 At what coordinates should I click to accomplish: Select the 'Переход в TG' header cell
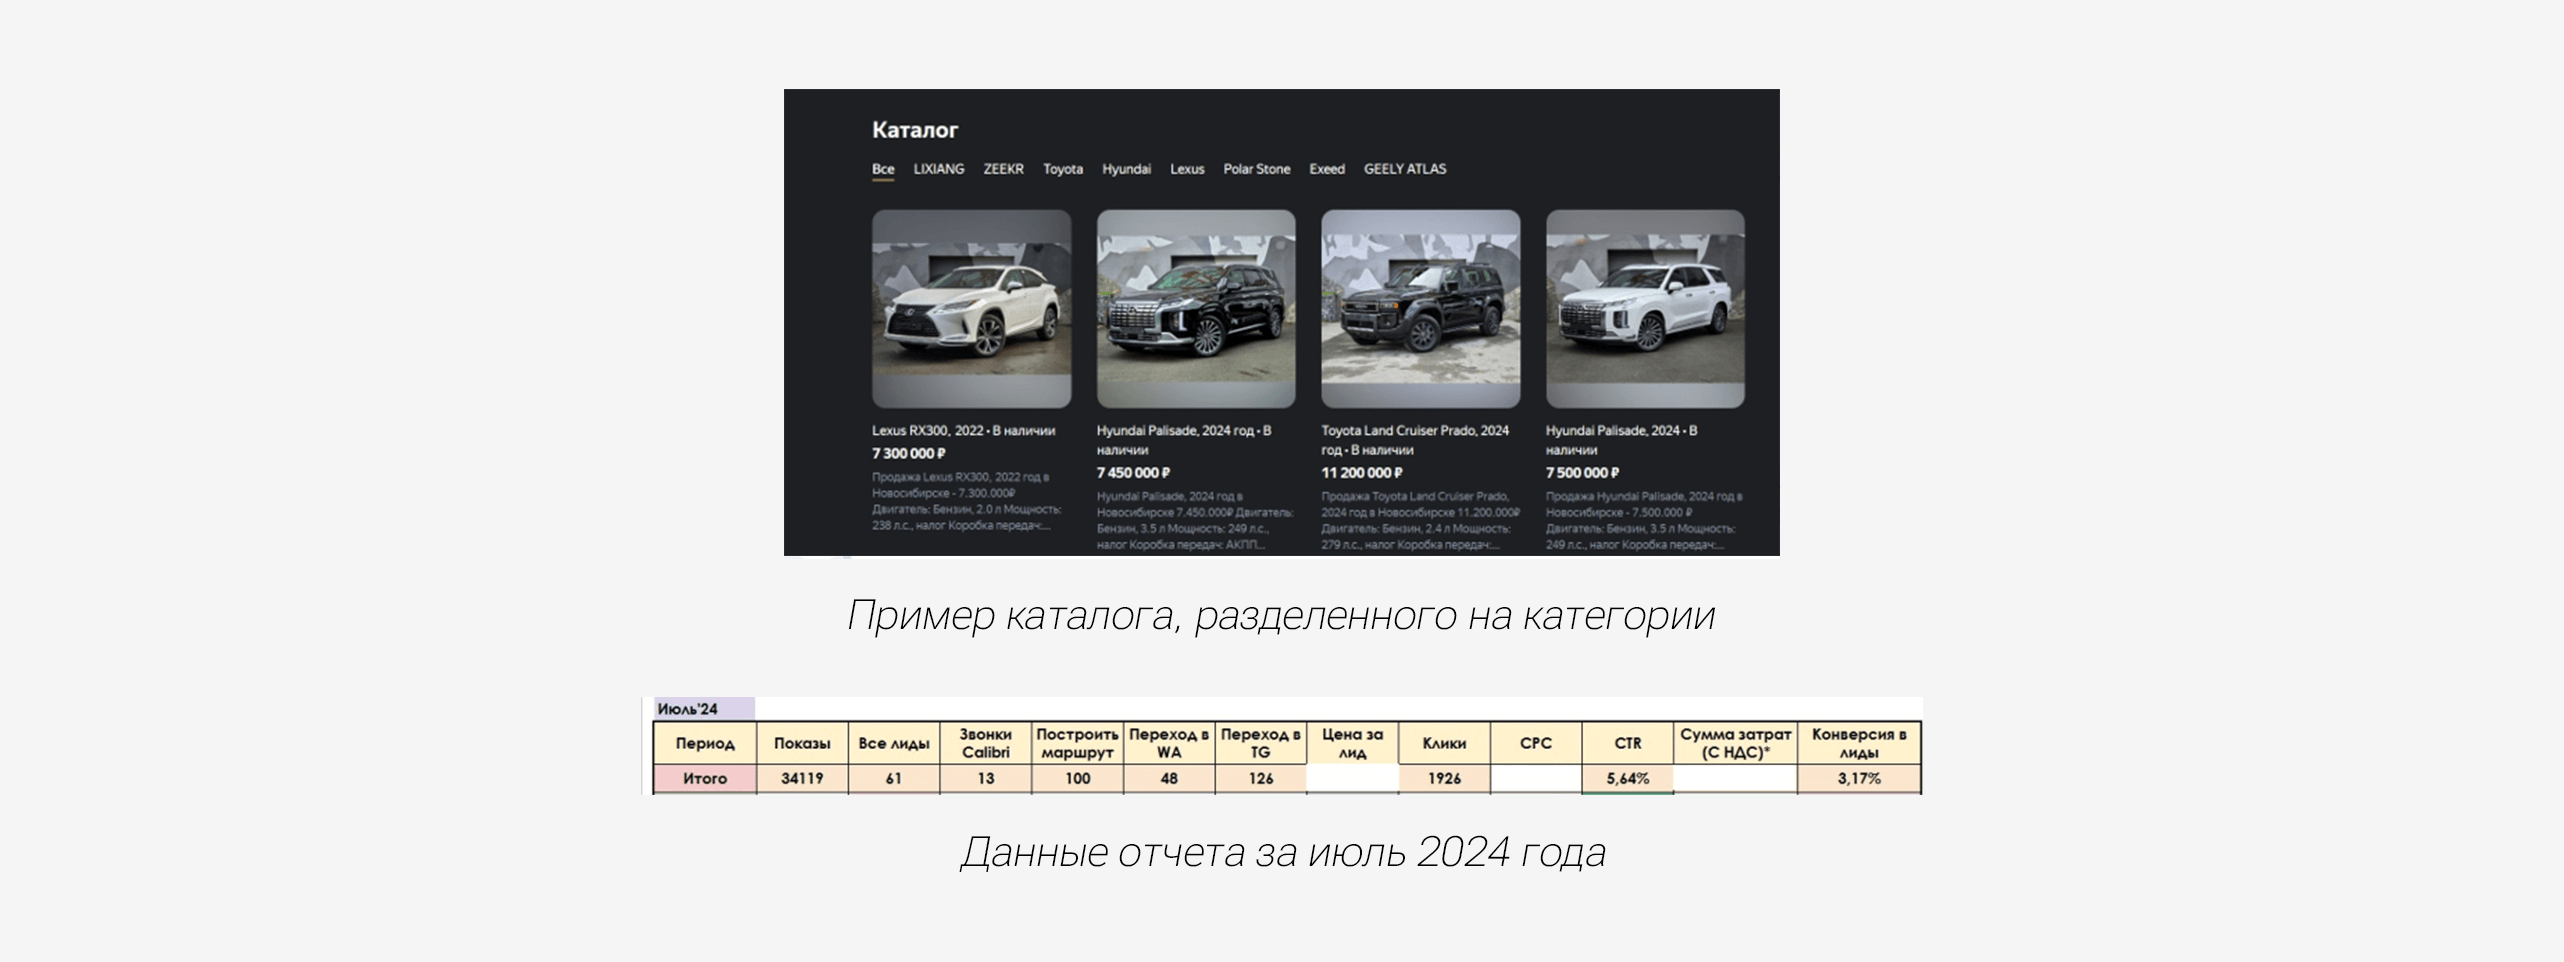(x=1260, y=743)
